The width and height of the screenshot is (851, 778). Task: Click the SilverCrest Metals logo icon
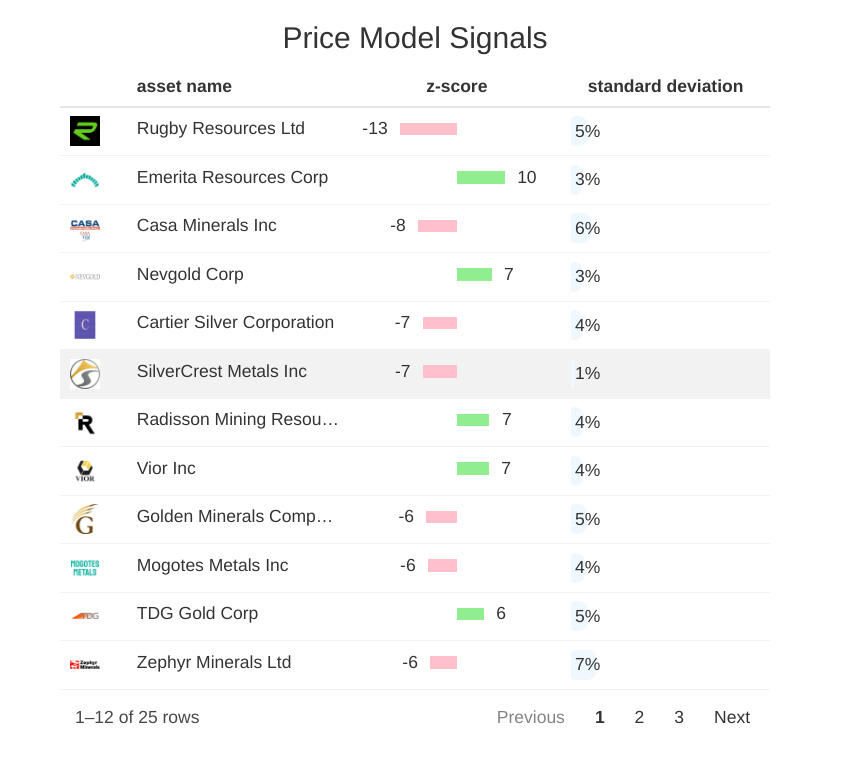pyautogui.click(x=85, y=374)
